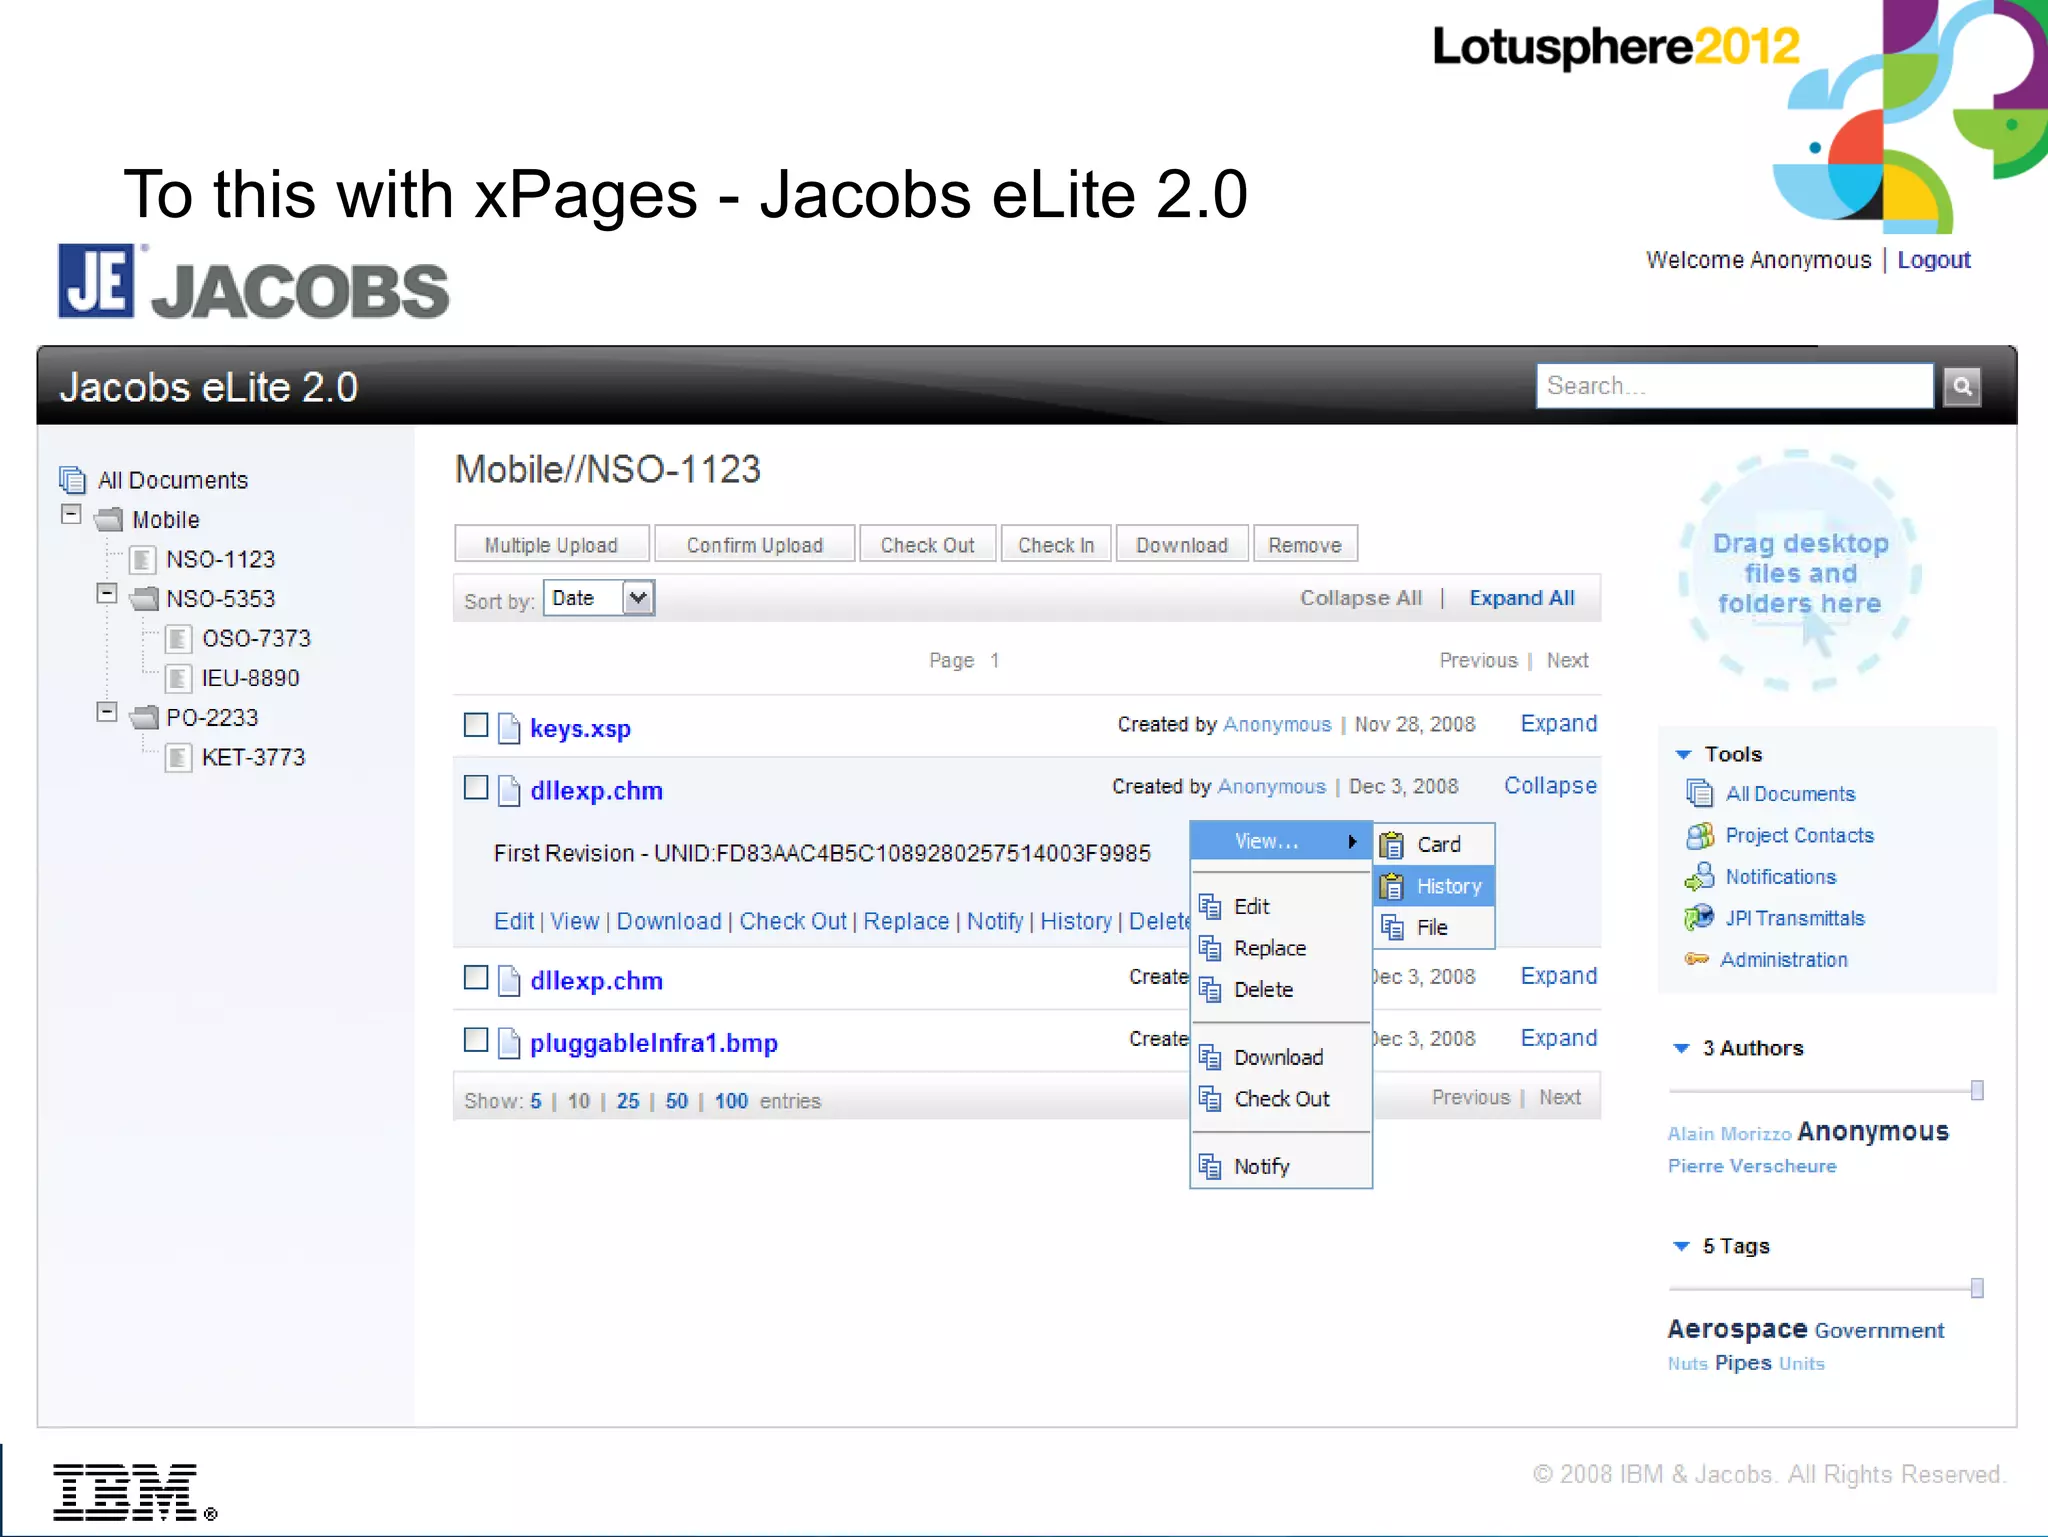
Task: Click the Multiple Upload button
Action: 551,545
